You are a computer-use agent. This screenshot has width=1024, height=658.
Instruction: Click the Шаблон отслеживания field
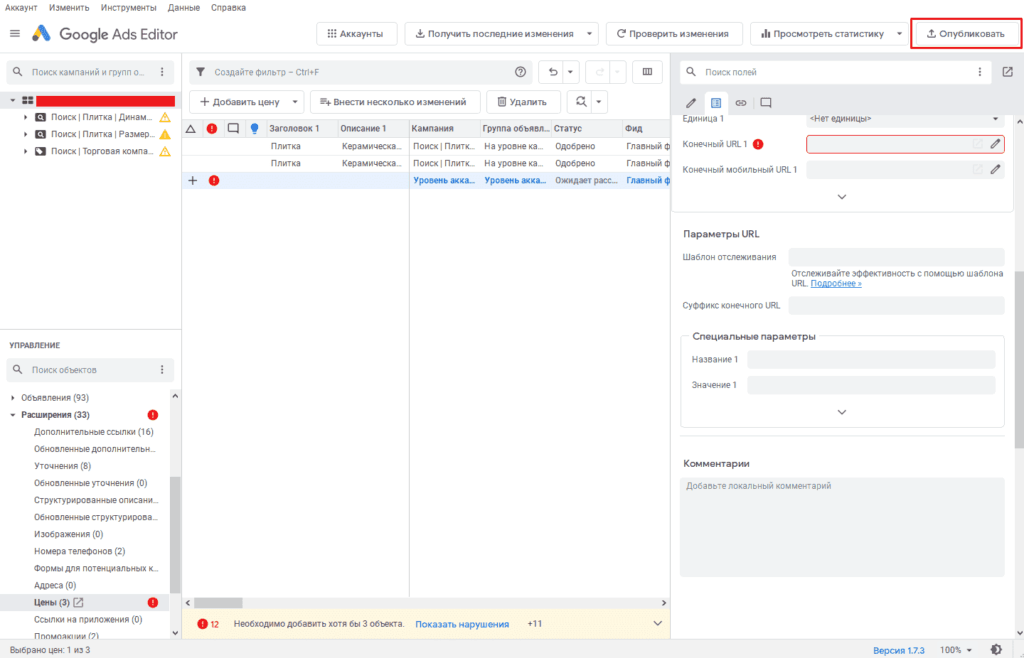pos(896,257)
